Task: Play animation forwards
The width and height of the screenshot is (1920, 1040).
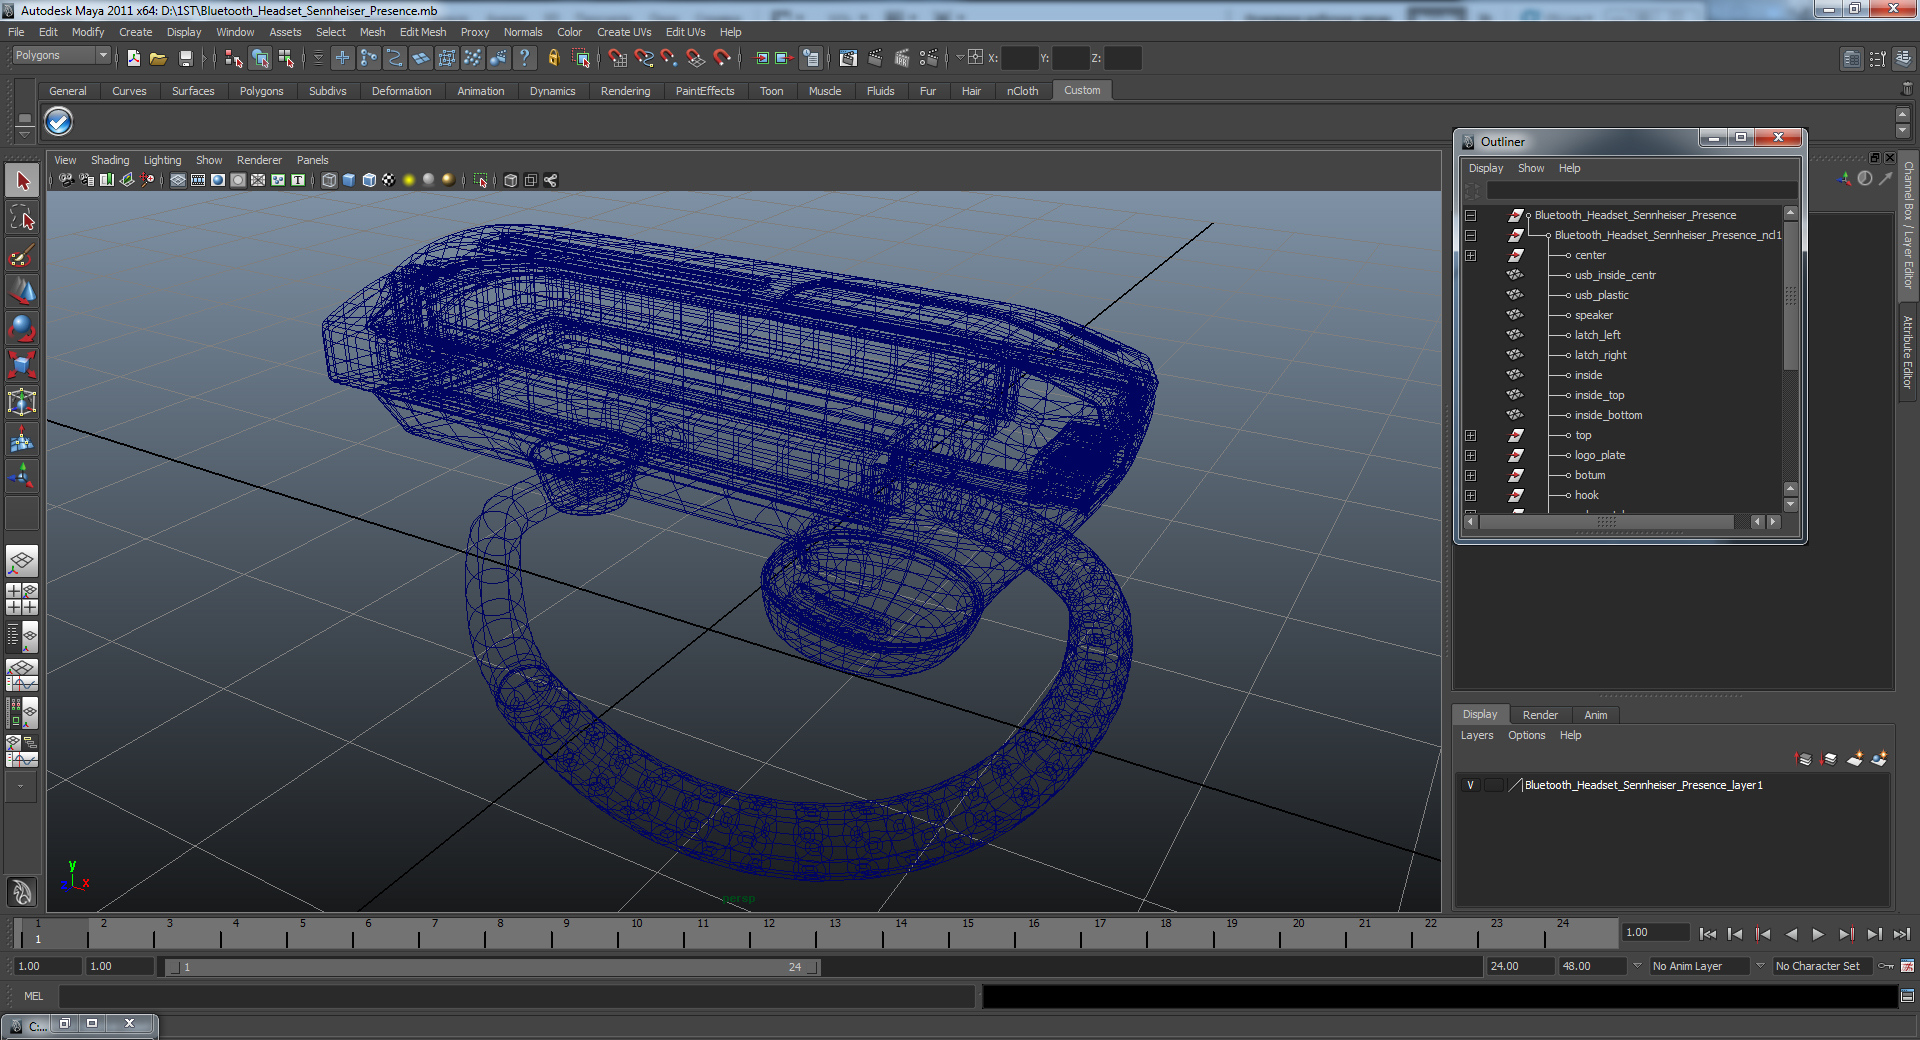Action: pyautogui.click(x=1818, y=934)
